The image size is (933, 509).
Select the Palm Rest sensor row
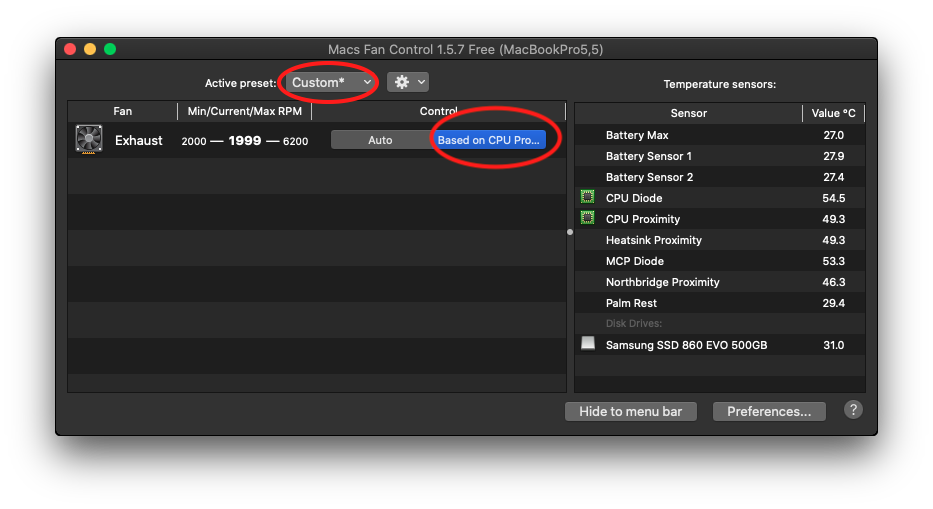[720, 303]
